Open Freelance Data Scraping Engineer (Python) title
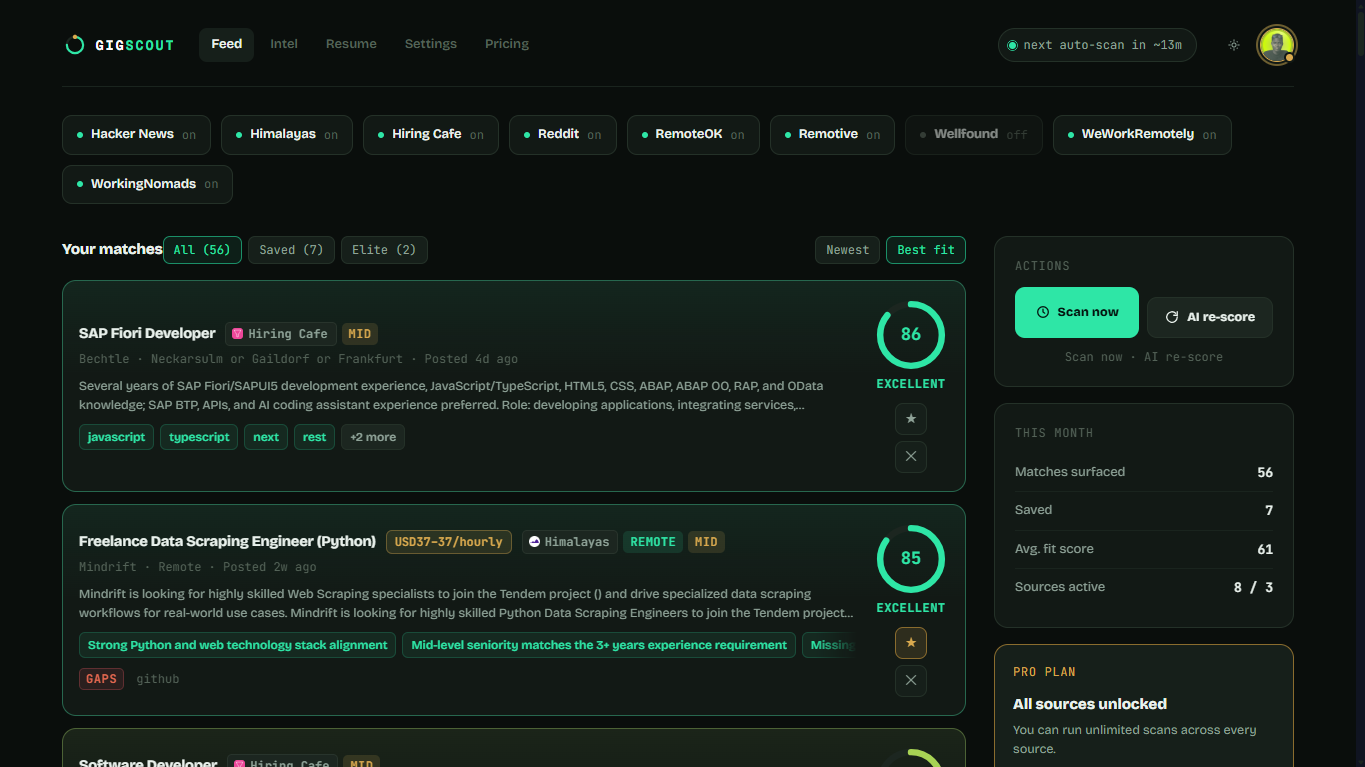 (x=227, y=542)
